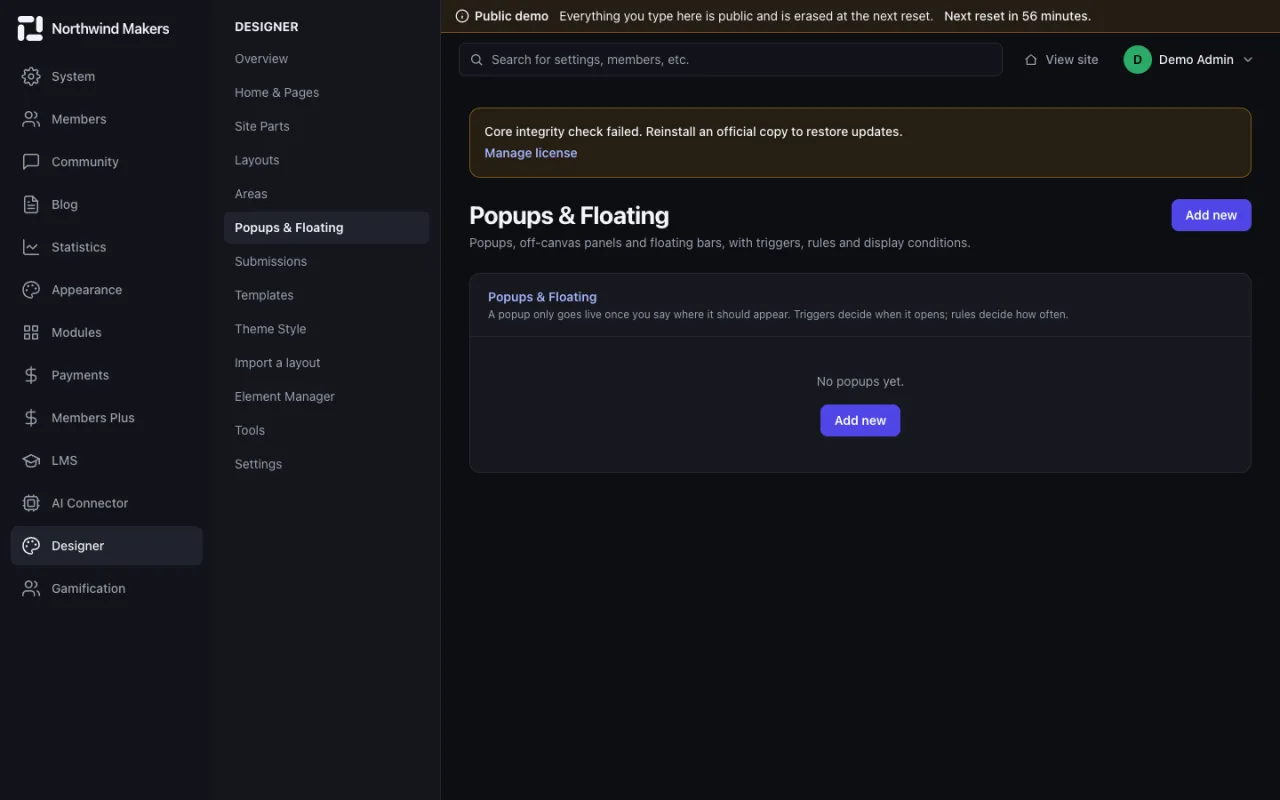Open Site Parts section
The height and width of the screenshot is (800, 1280).
pyautogui.click(x=326, y=126)
